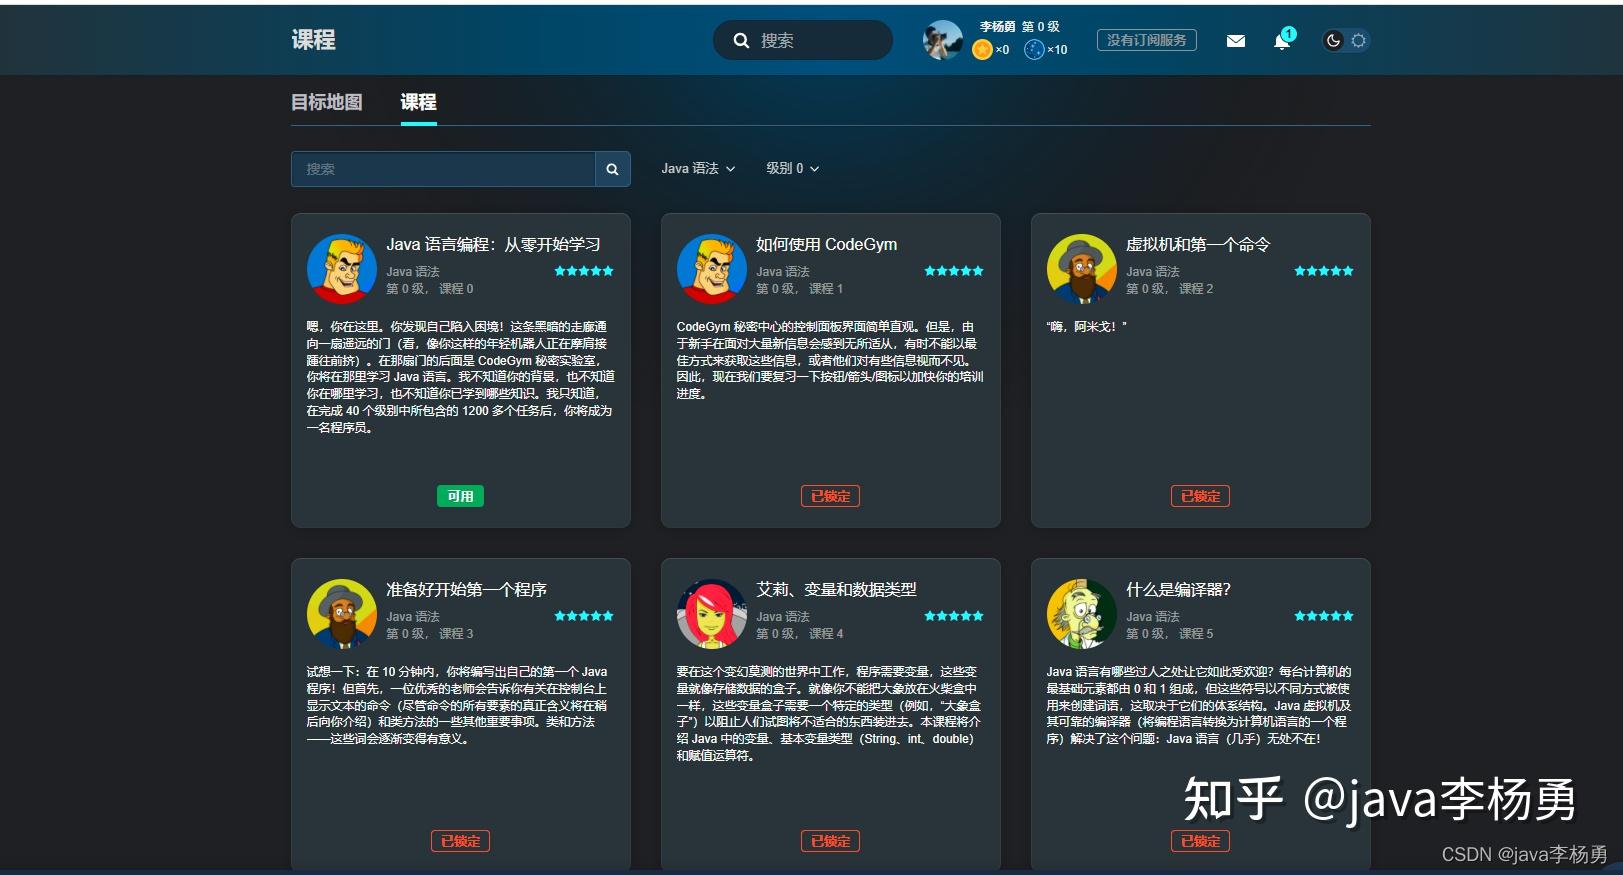Expand the 级别 0 dropdown
This screenshot has width=1623, height=875.
point(793,169)
